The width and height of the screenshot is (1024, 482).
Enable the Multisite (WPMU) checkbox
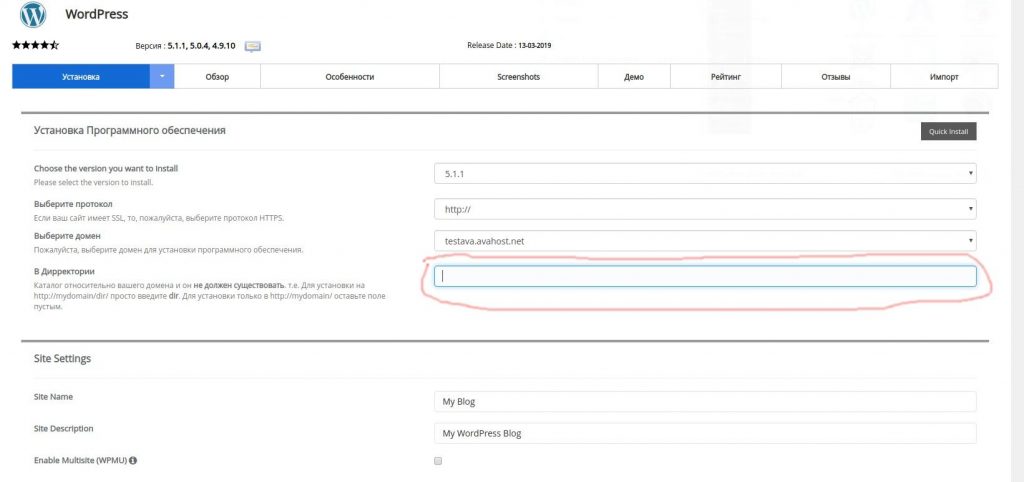[438, 460]
